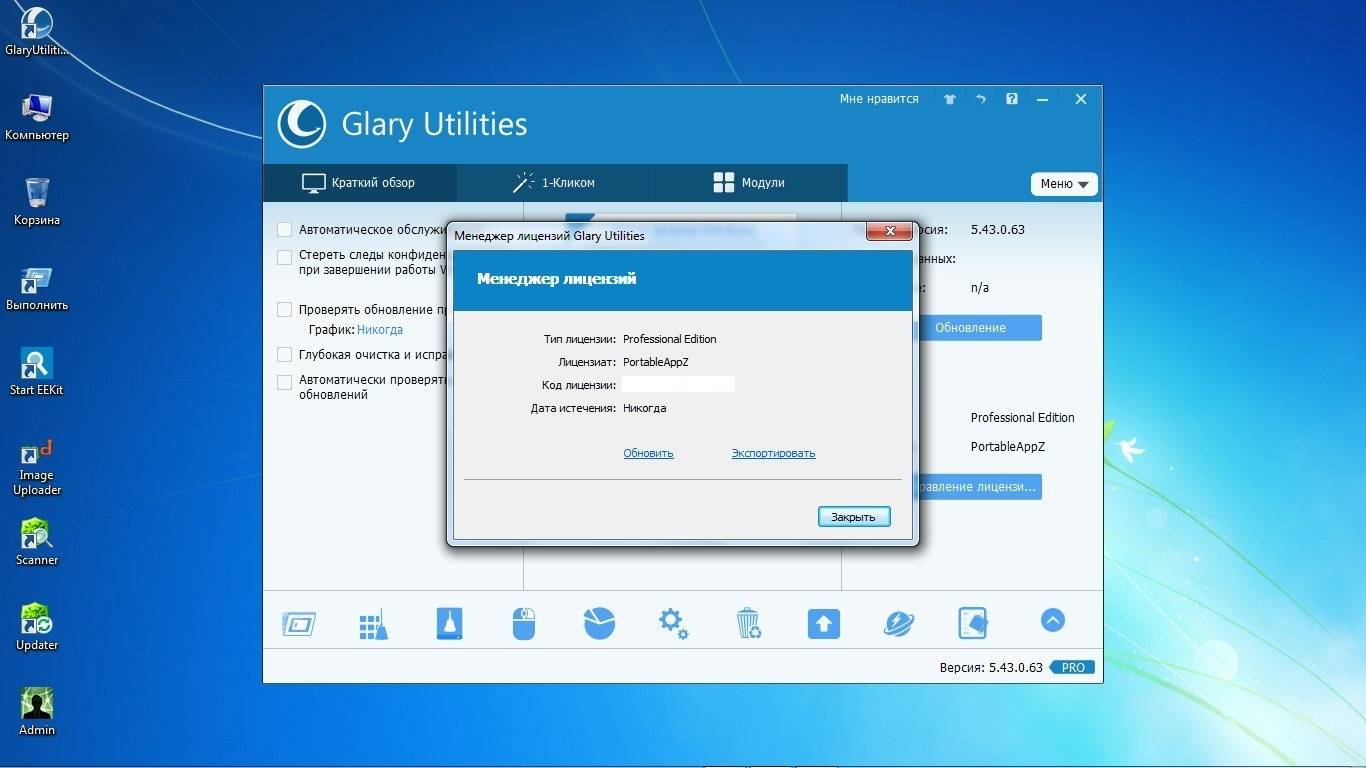This screenshot has height=768, width=1366.
Task: Click the Код лицензии input field
Action: click(x=678, y=385)
